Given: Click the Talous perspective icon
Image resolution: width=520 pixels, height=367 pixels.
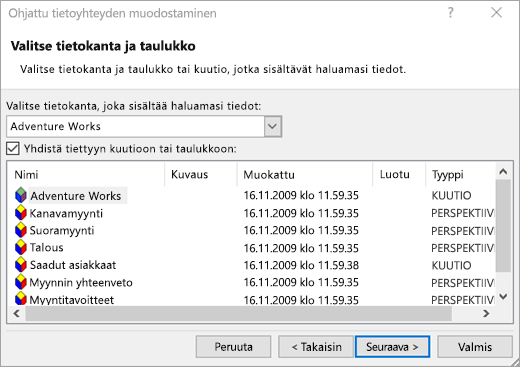Looking at the screenshot, I should click(x=21, y=248).
